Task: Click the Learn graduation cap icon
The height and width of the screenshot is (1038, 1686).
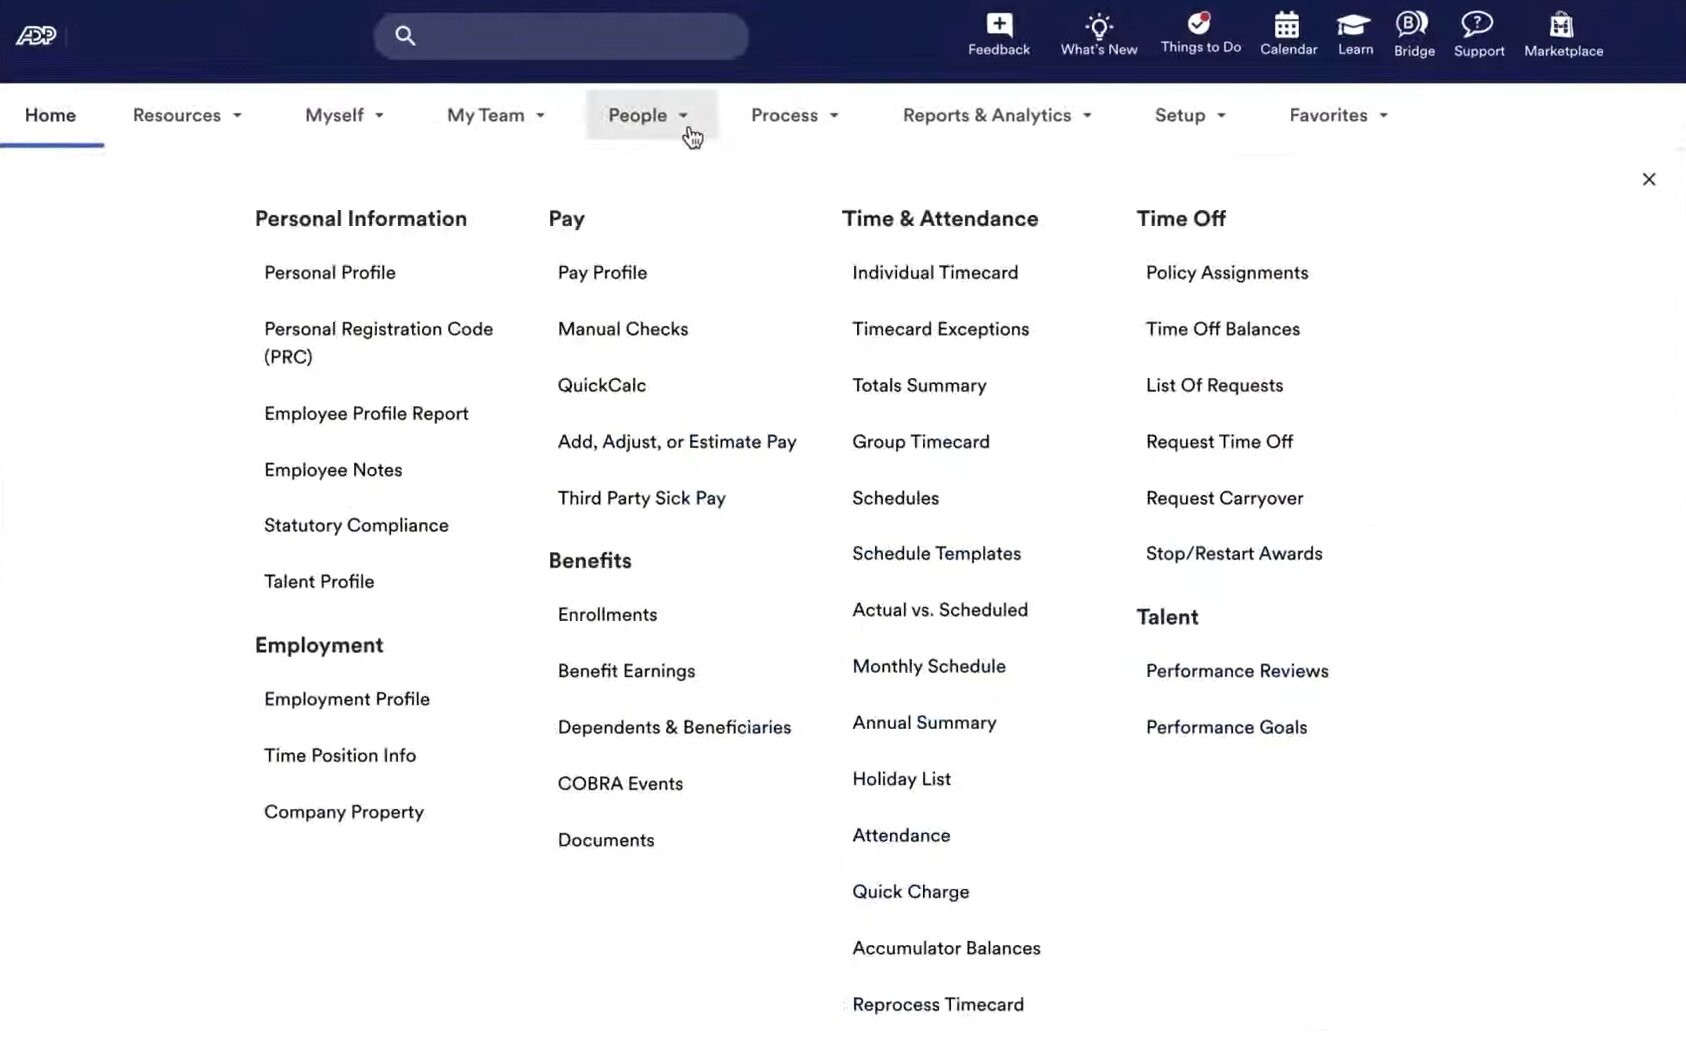Action: 1354,25
